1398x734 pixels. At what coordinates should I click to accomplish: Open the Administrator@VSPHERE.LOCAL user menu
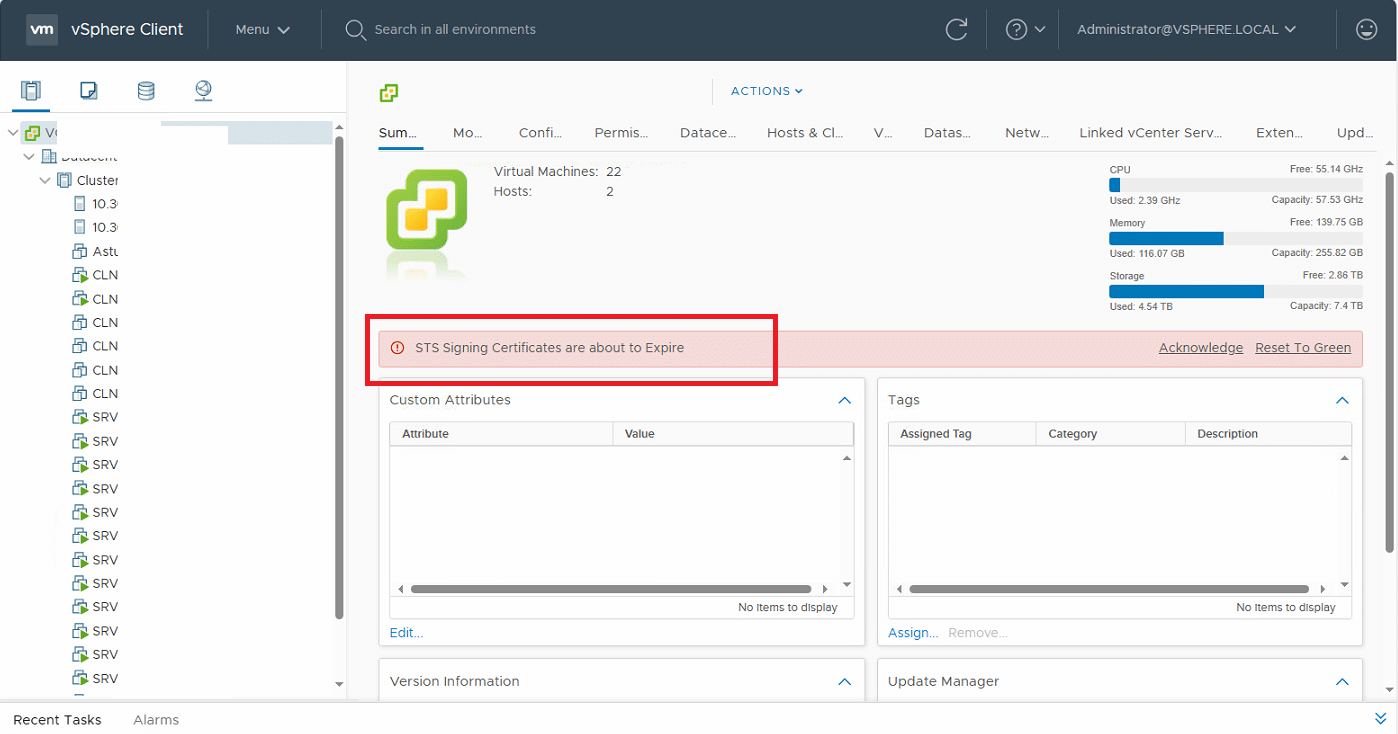point(1187,30)
